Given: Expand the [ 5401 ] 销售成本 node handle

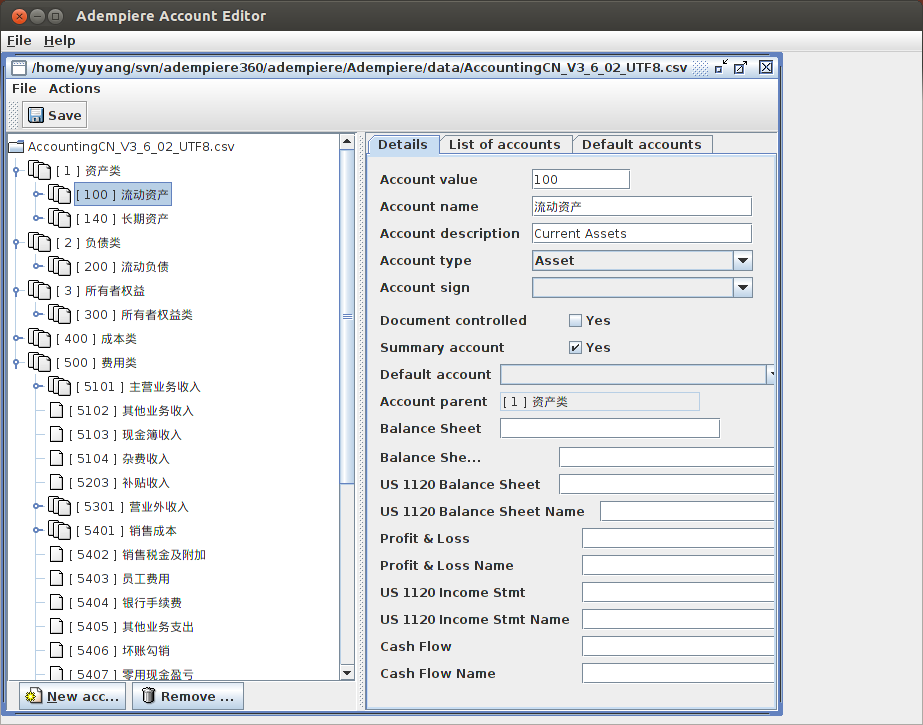Looking at the screenshot, I should click(x=36, y=530).
